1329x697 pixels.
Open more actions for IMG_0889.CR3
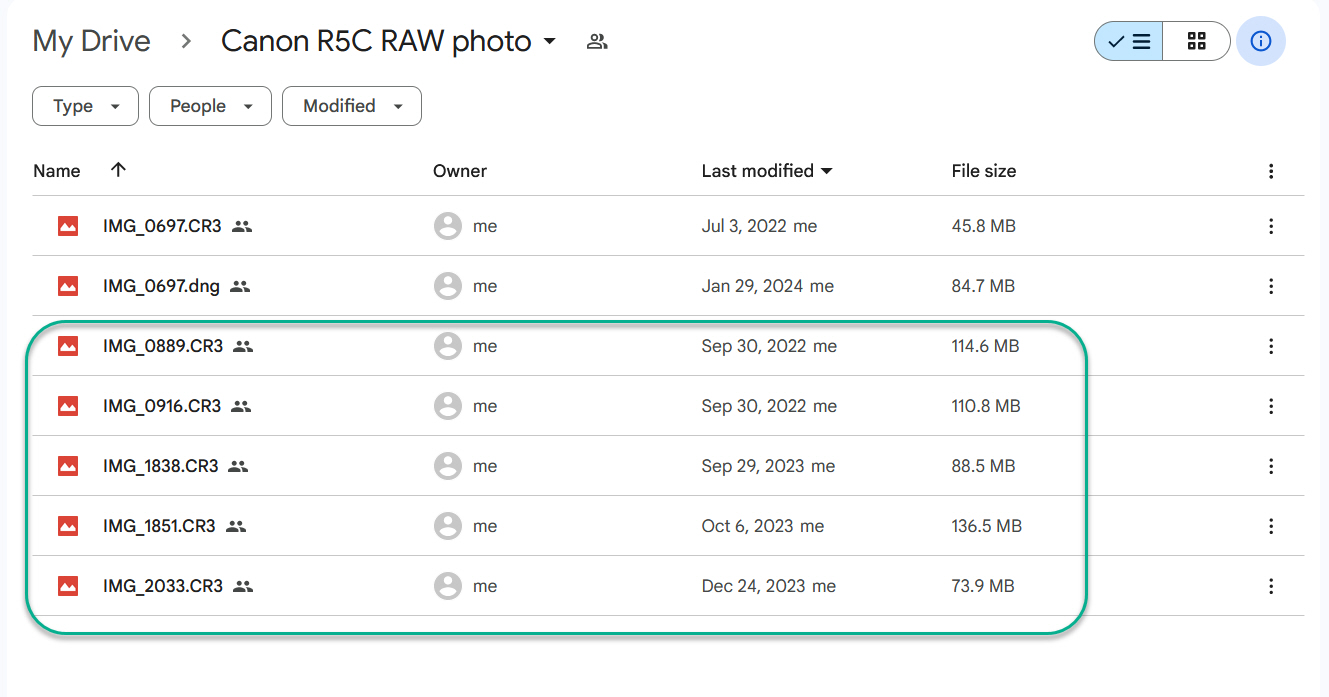pos(1271,346)
